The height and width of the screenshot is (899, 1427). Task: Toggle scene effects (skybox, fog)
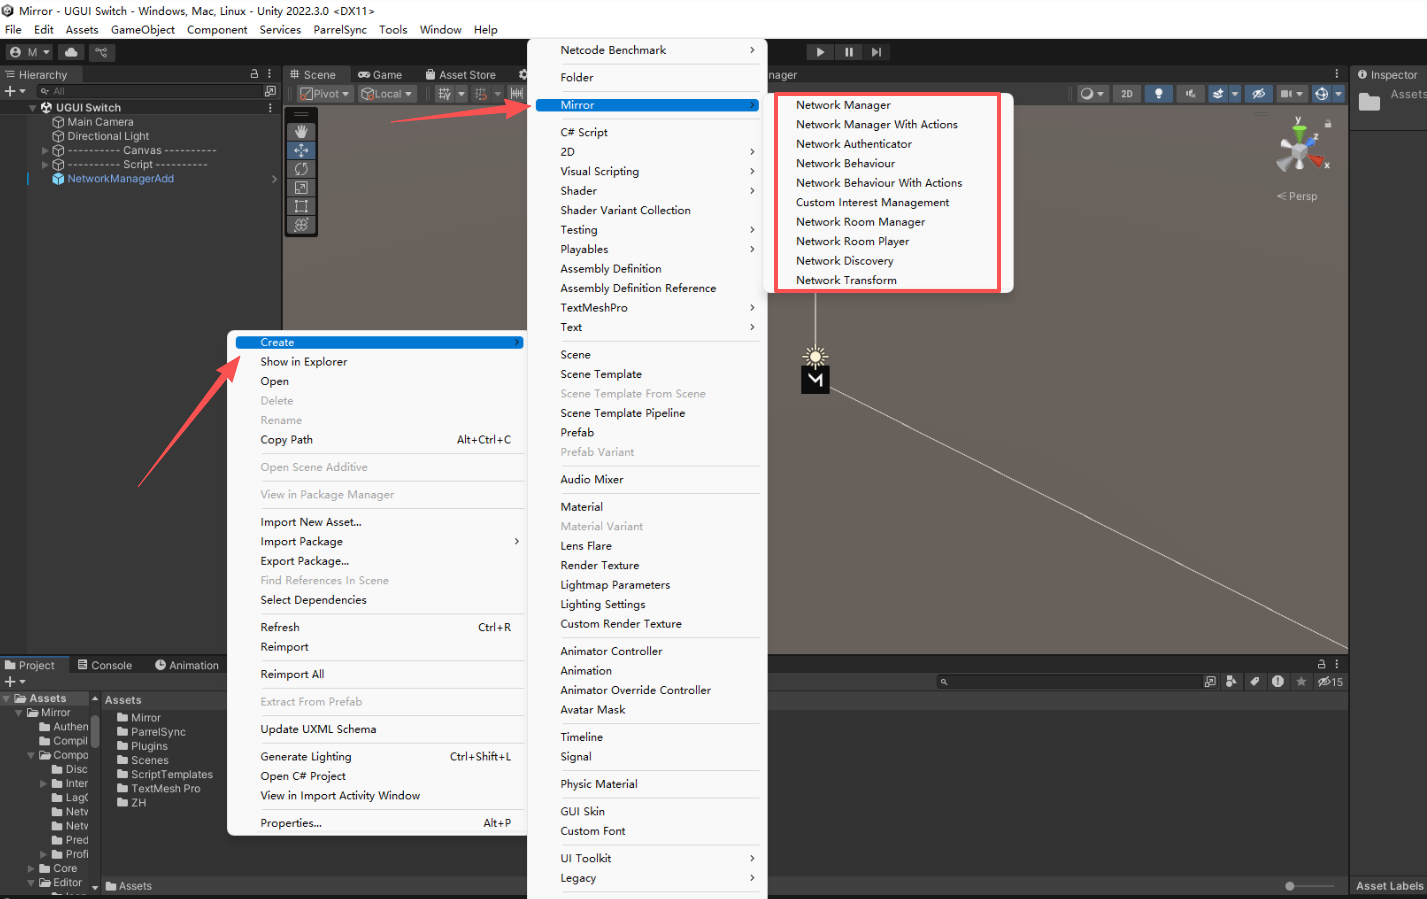(x=1218, y=93)
